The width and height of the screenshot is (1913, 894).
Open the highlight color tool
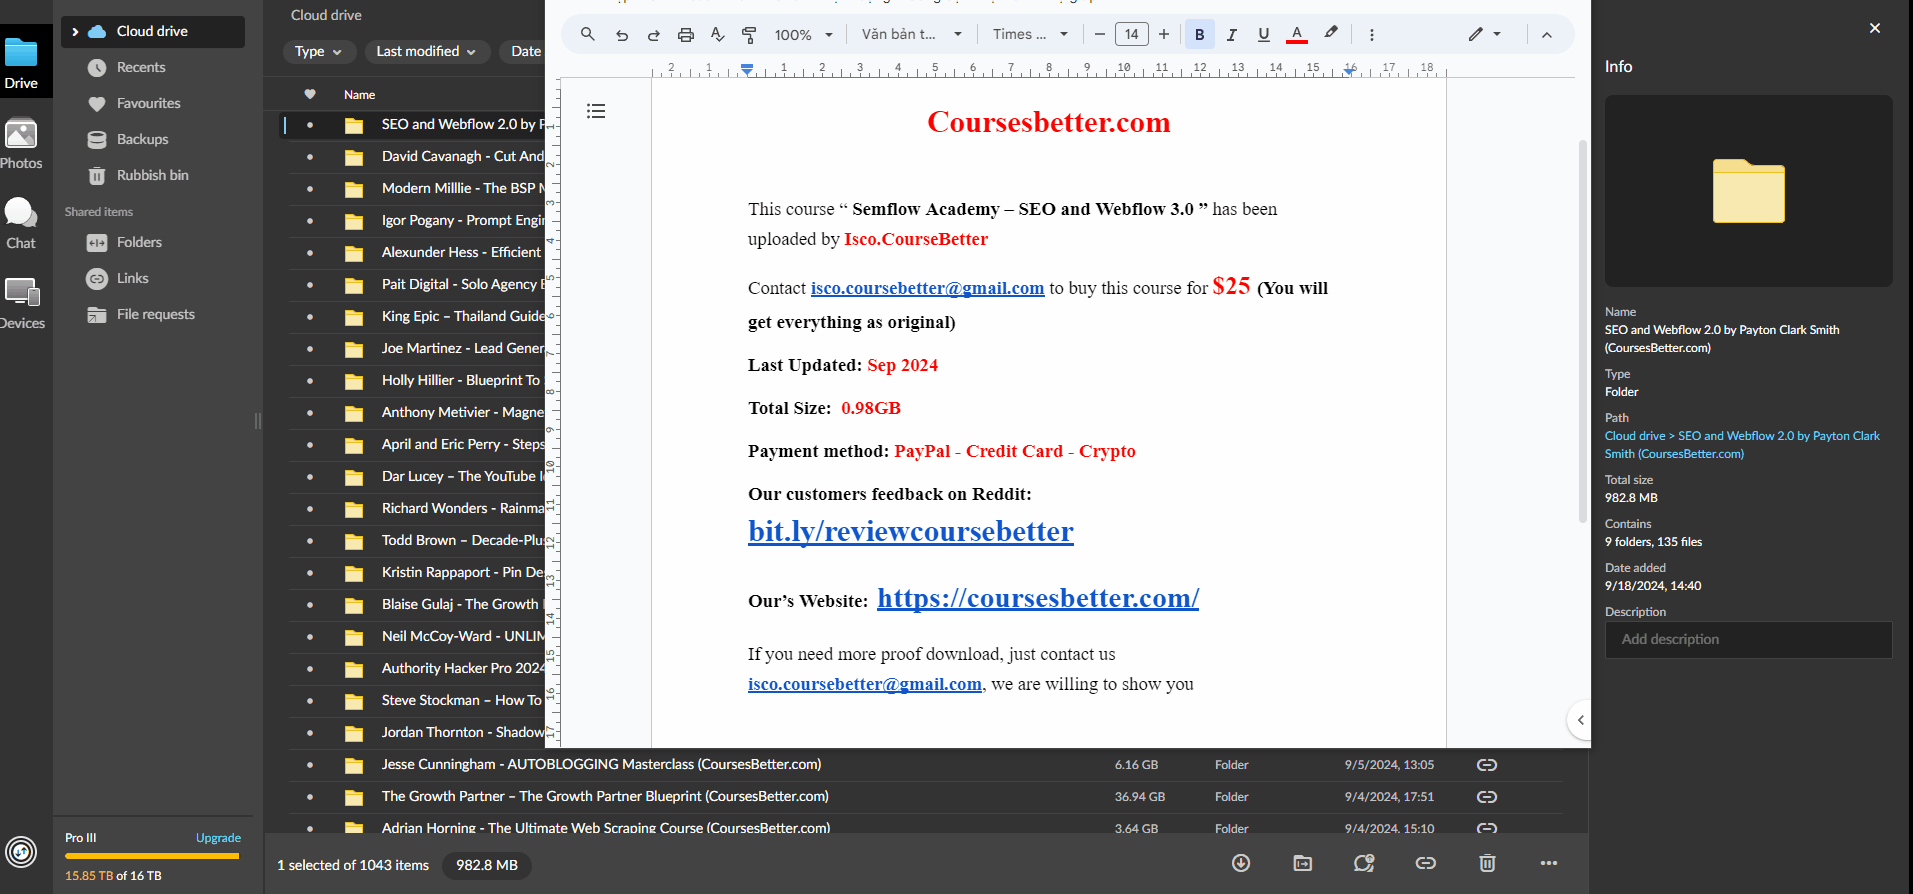(x=1331, y=33)
